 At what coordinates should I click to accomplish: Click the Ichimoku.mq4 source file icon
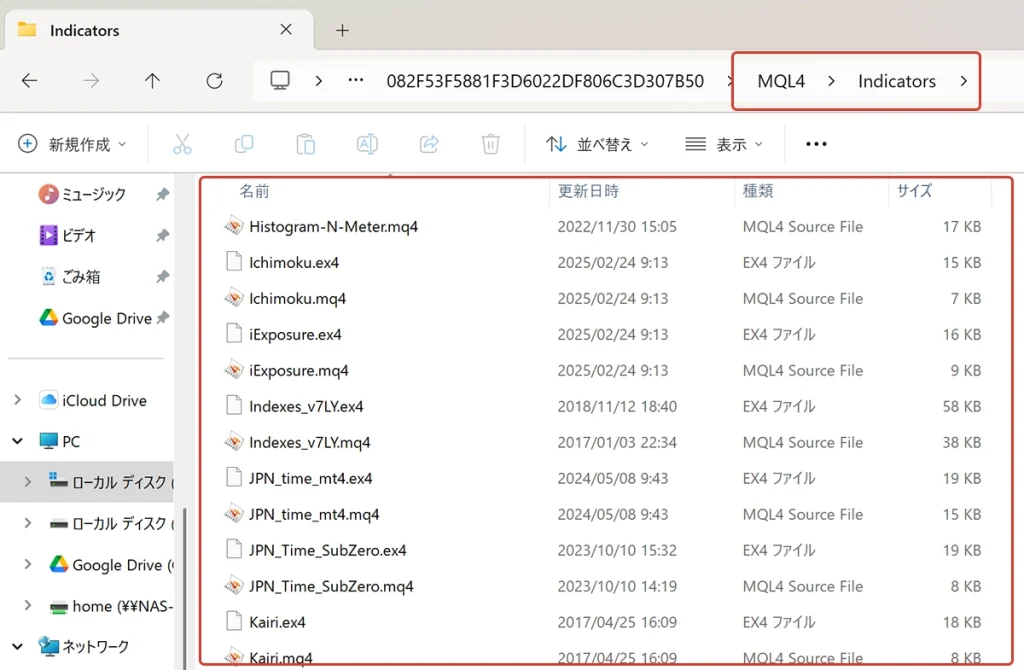(x=234, y=298)
